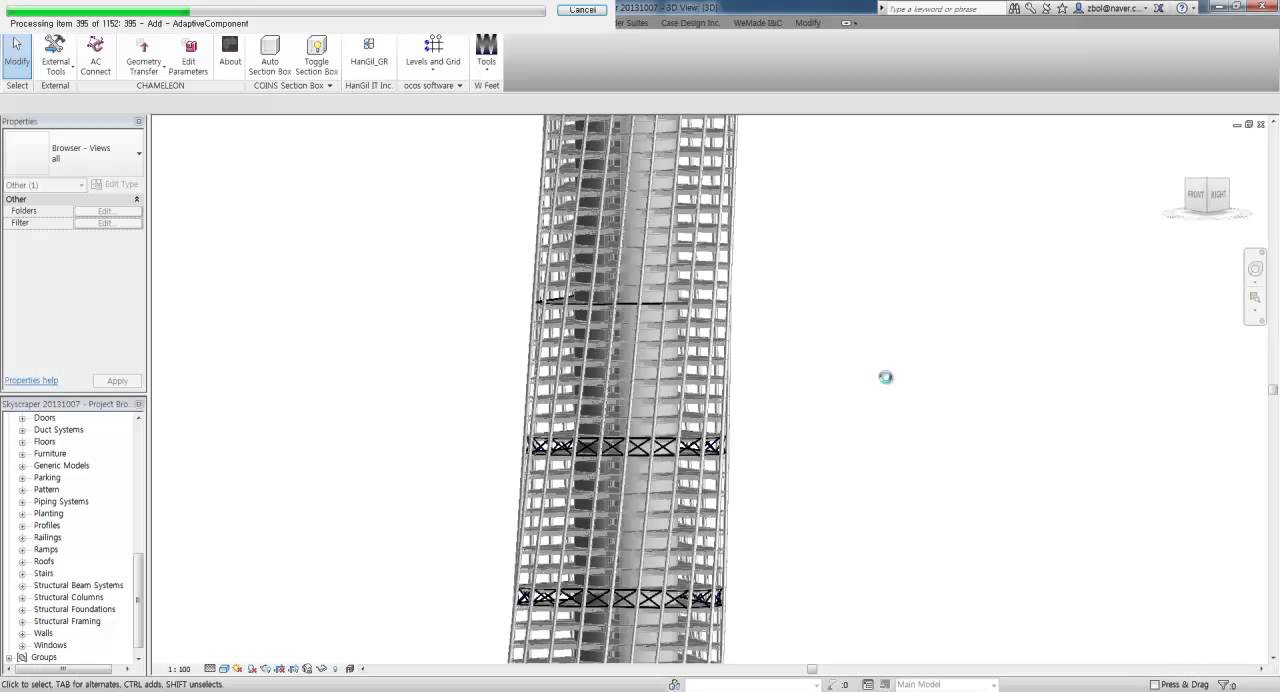Expand the Groups tree node
Image resolution: width=1280 pixels, height=692 pixels.
[9, 658]
